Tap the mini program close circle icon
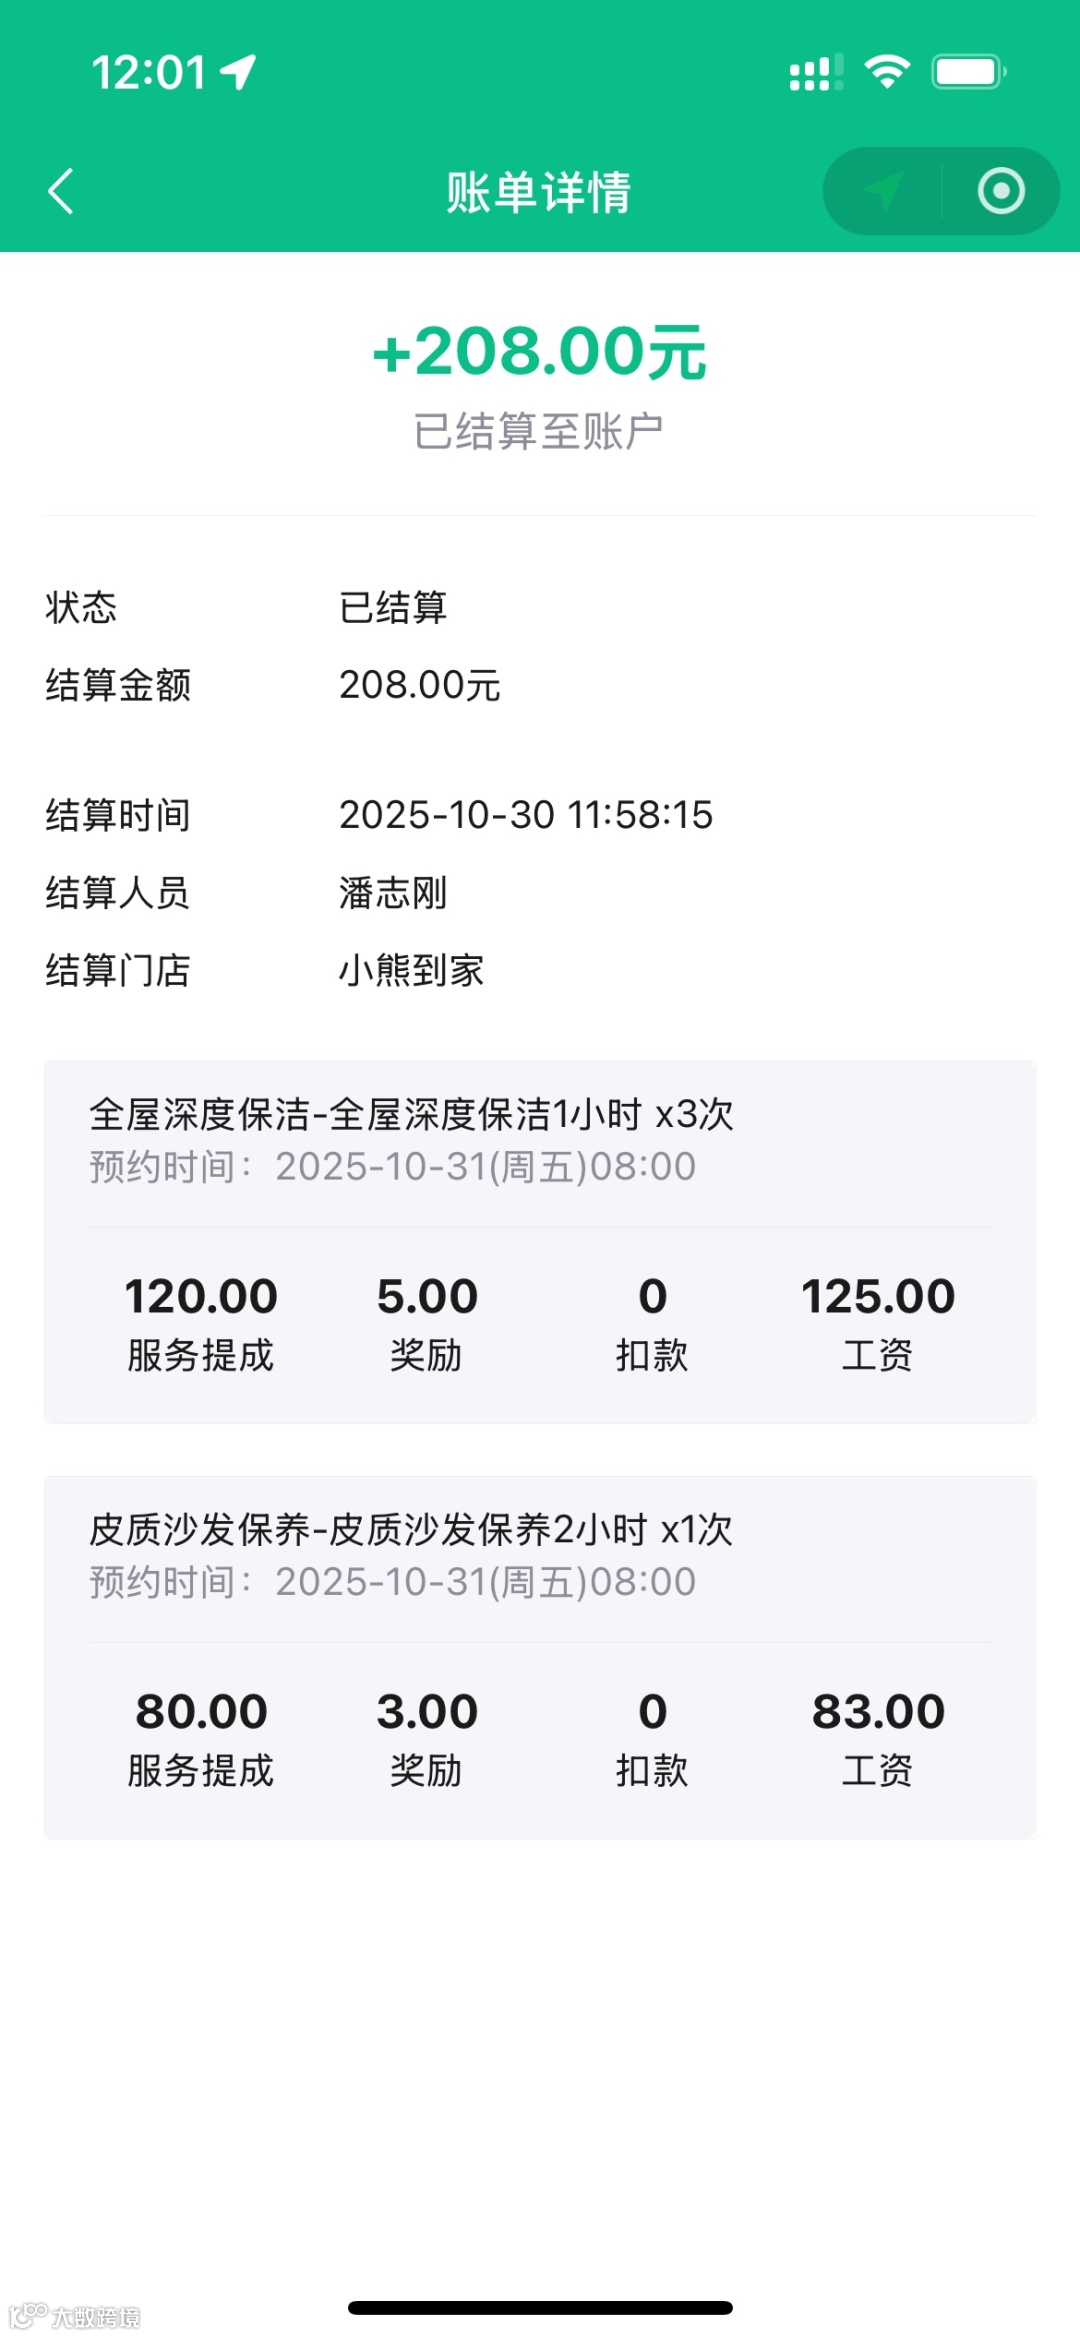The image size is (1080, 2337). [1001, 191]
